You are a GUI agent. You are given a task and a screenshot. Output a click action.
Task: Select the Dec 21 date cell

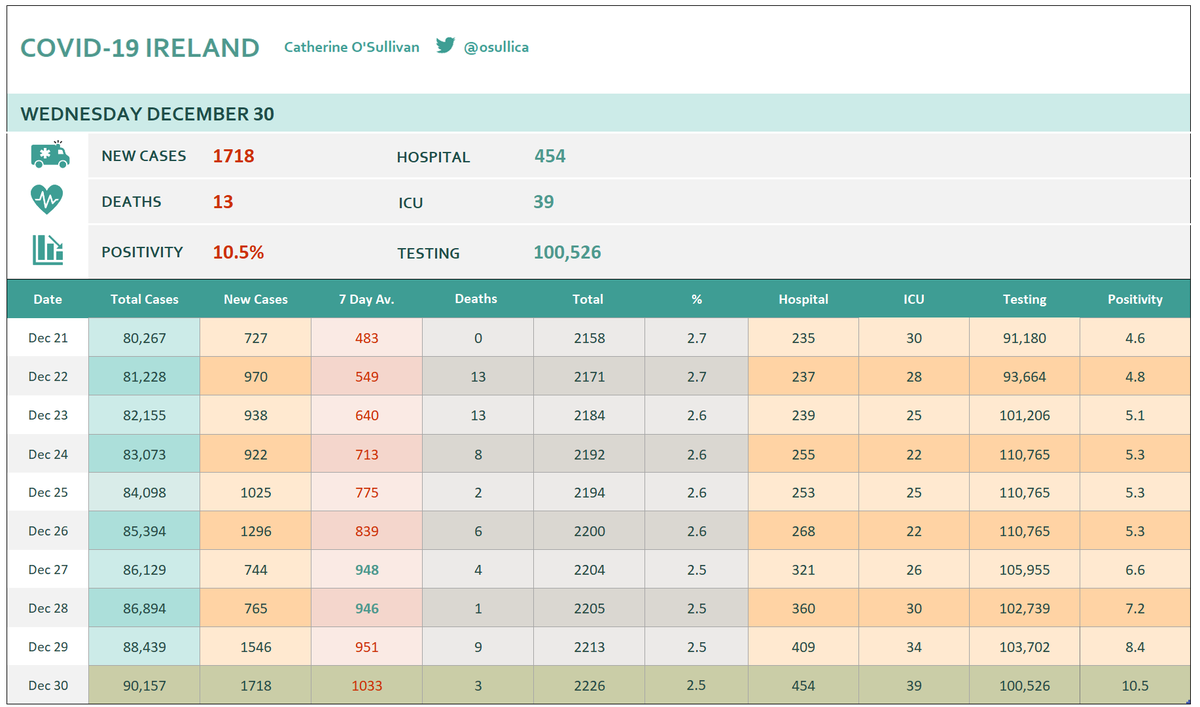(47, 338)
